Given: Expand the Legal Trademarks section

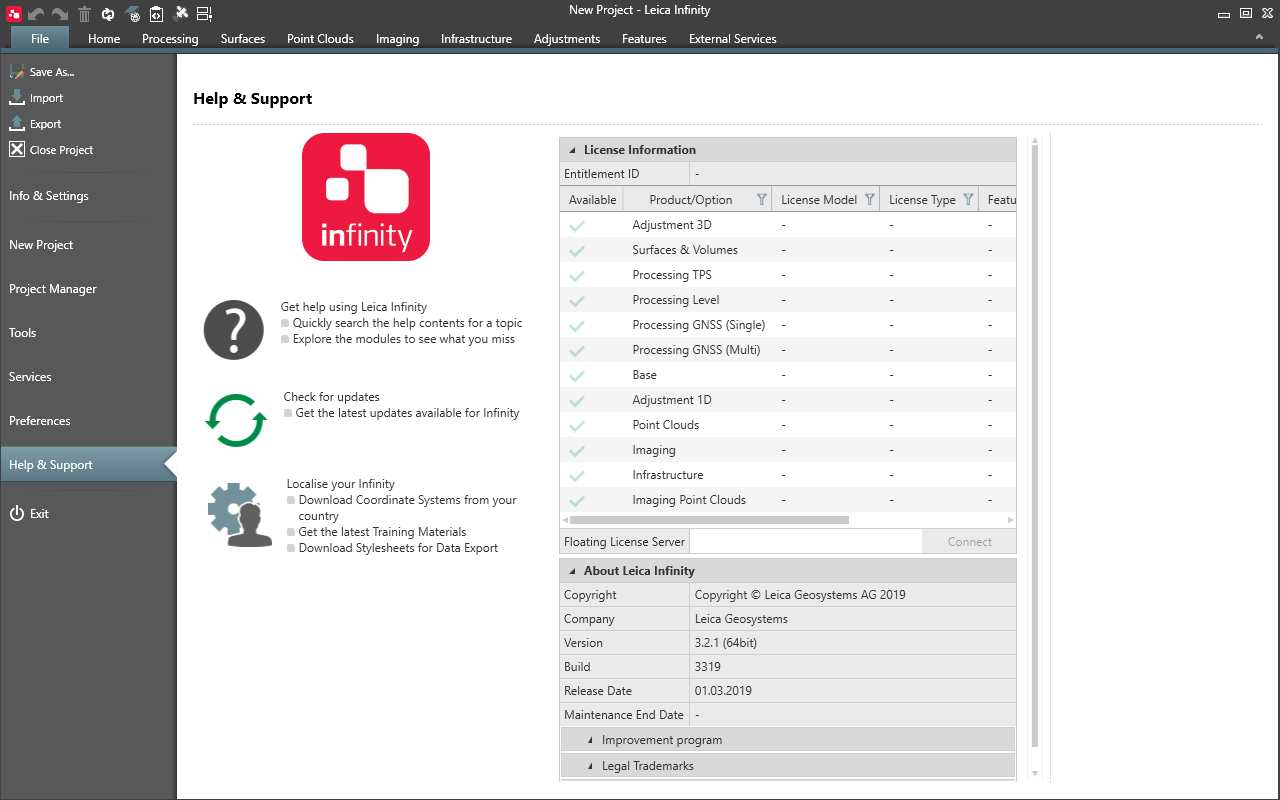Looking at the screenshot, I should (589, 766).
